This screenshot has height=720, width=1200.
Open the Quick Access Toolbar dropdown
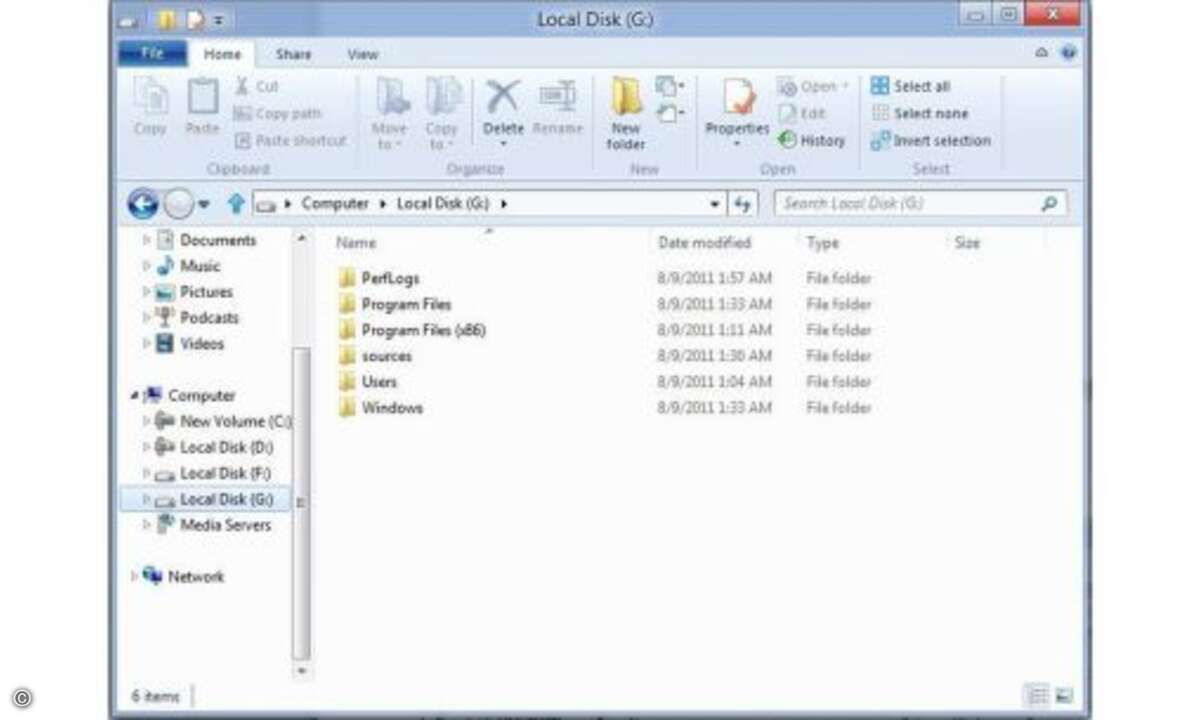(x=219, y=19)
